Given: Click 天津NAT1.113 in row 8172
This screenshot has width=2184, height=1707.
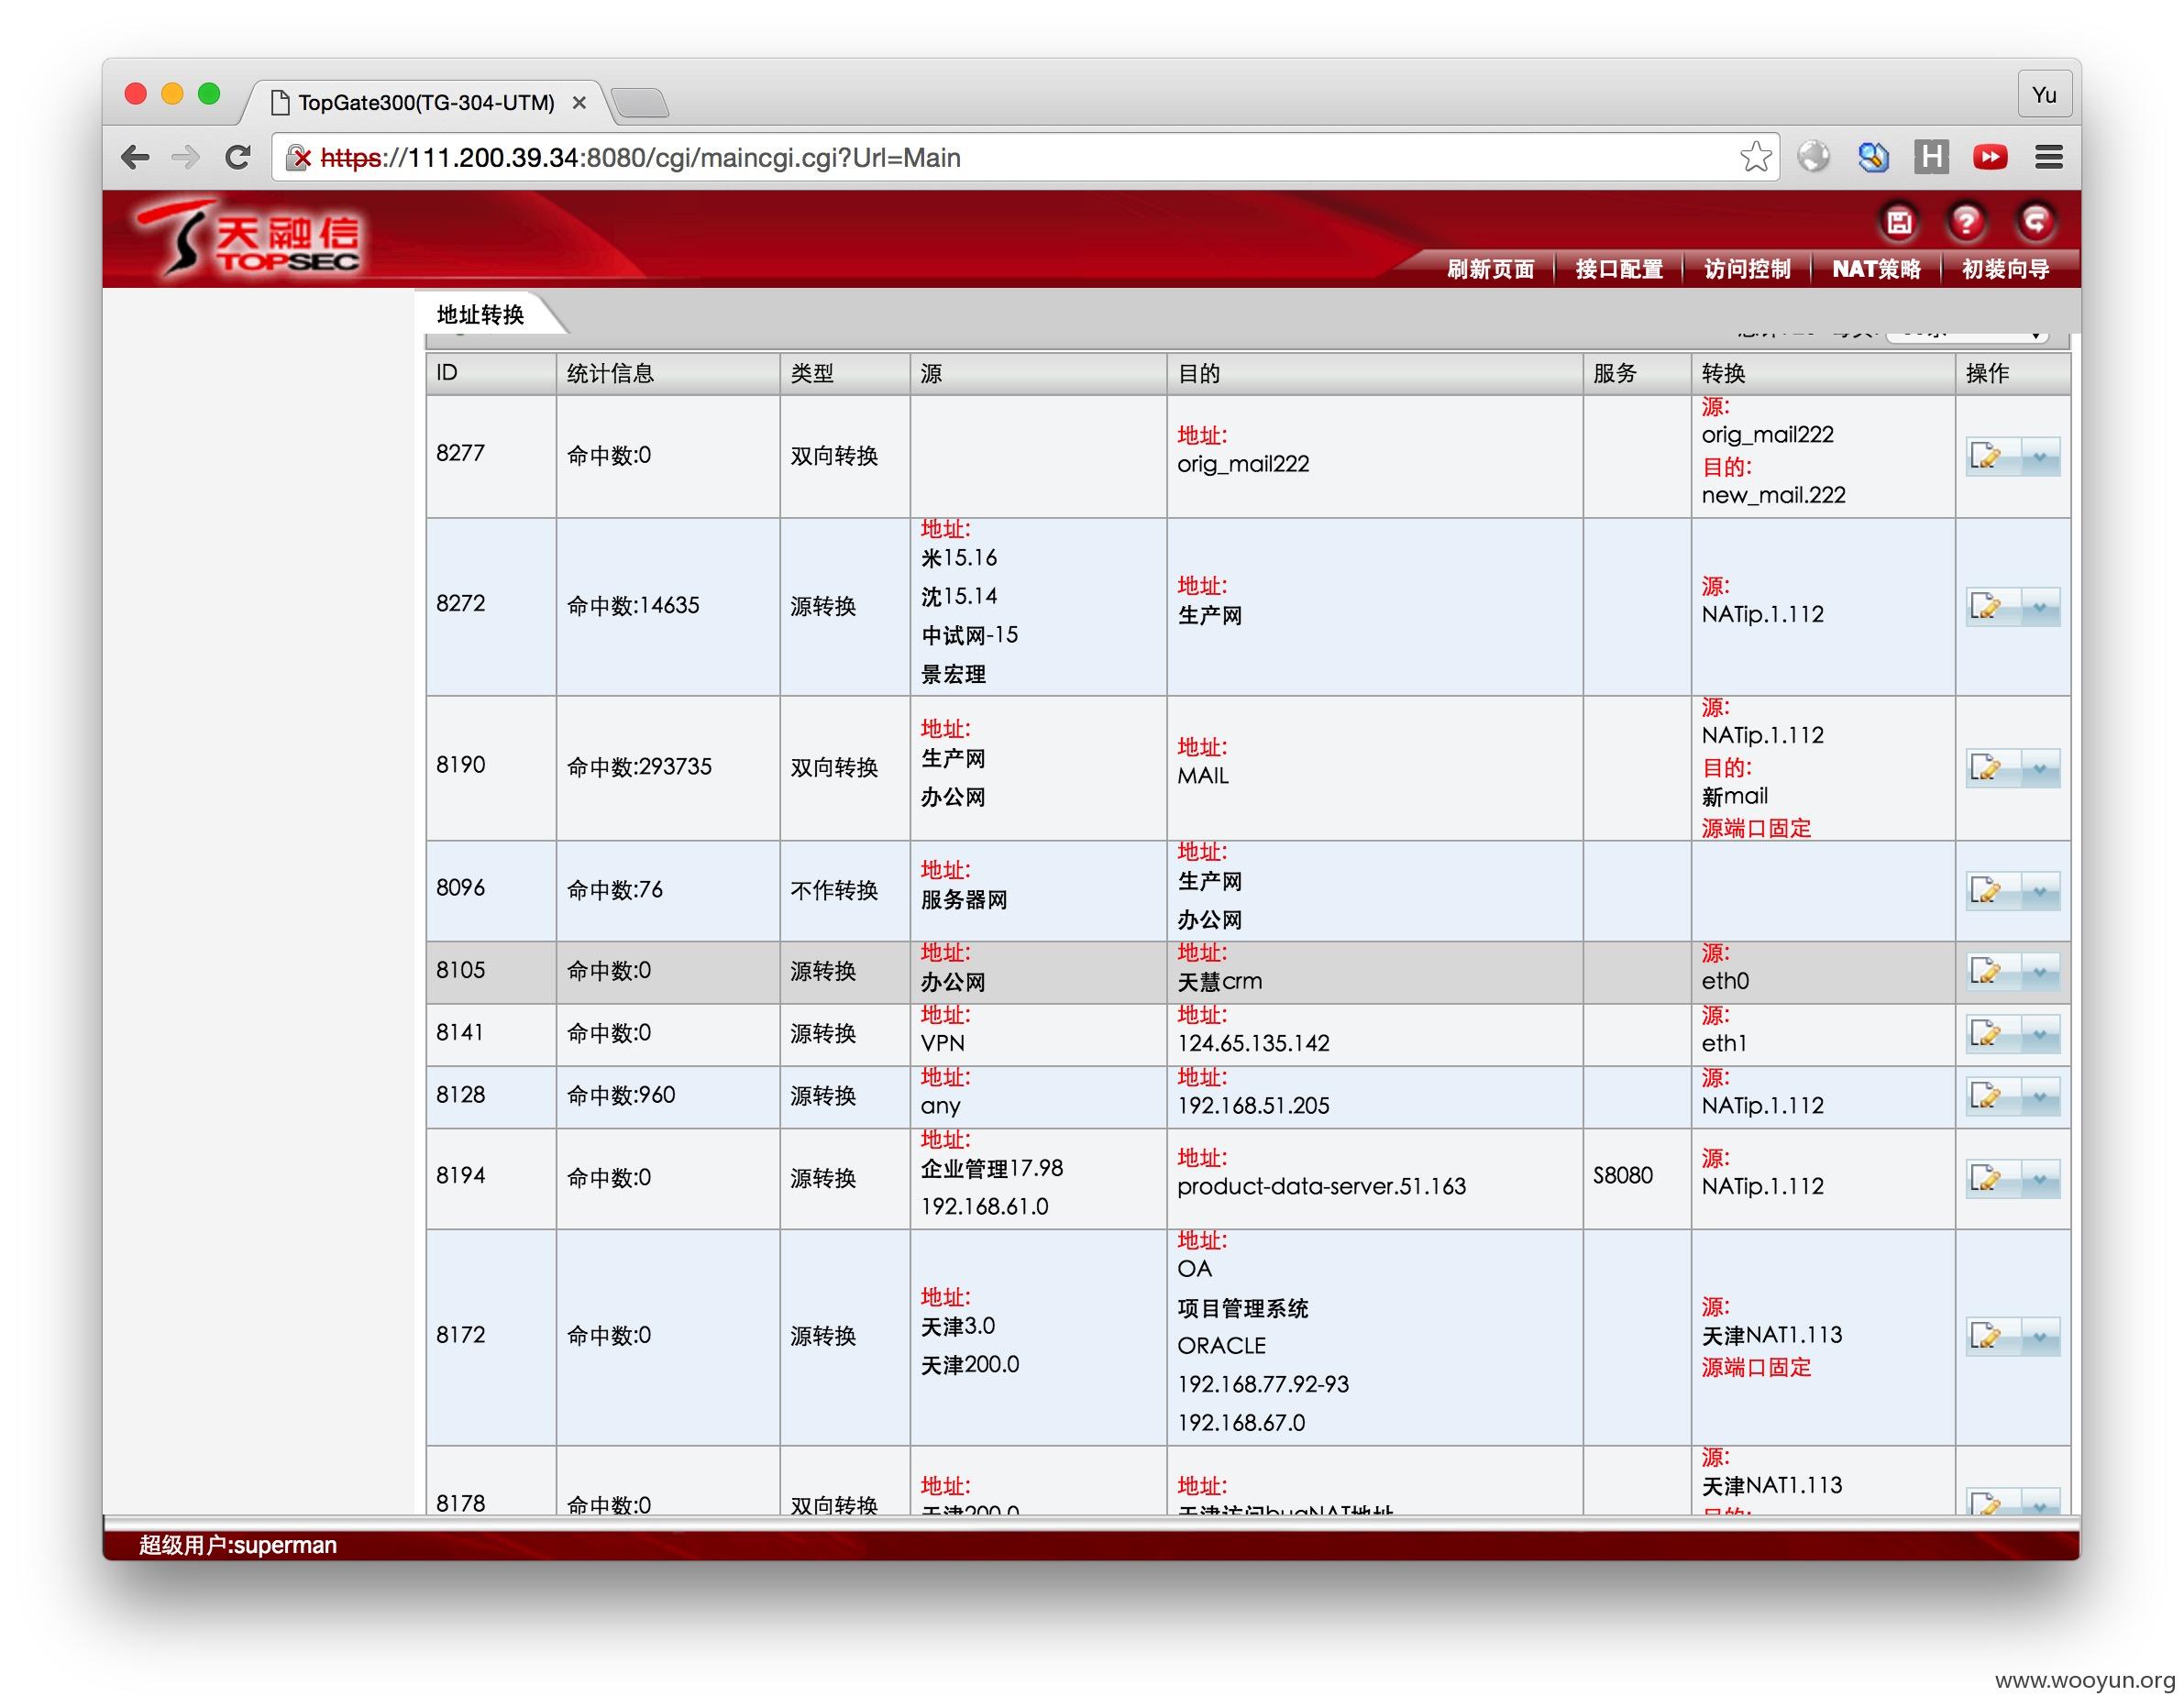Looking at the screenshot, I should [1771, 1335].
